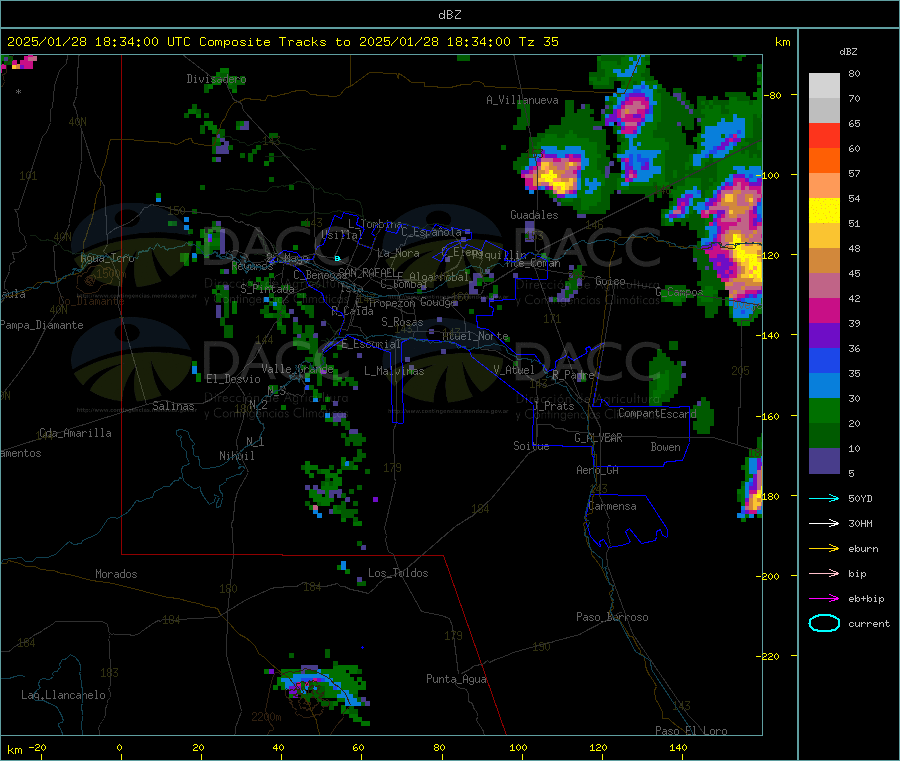Click the 'Paso_Barroso' map label
This screenshot has width=900, height=761.
pyautogui.click(x=612, y=617)
